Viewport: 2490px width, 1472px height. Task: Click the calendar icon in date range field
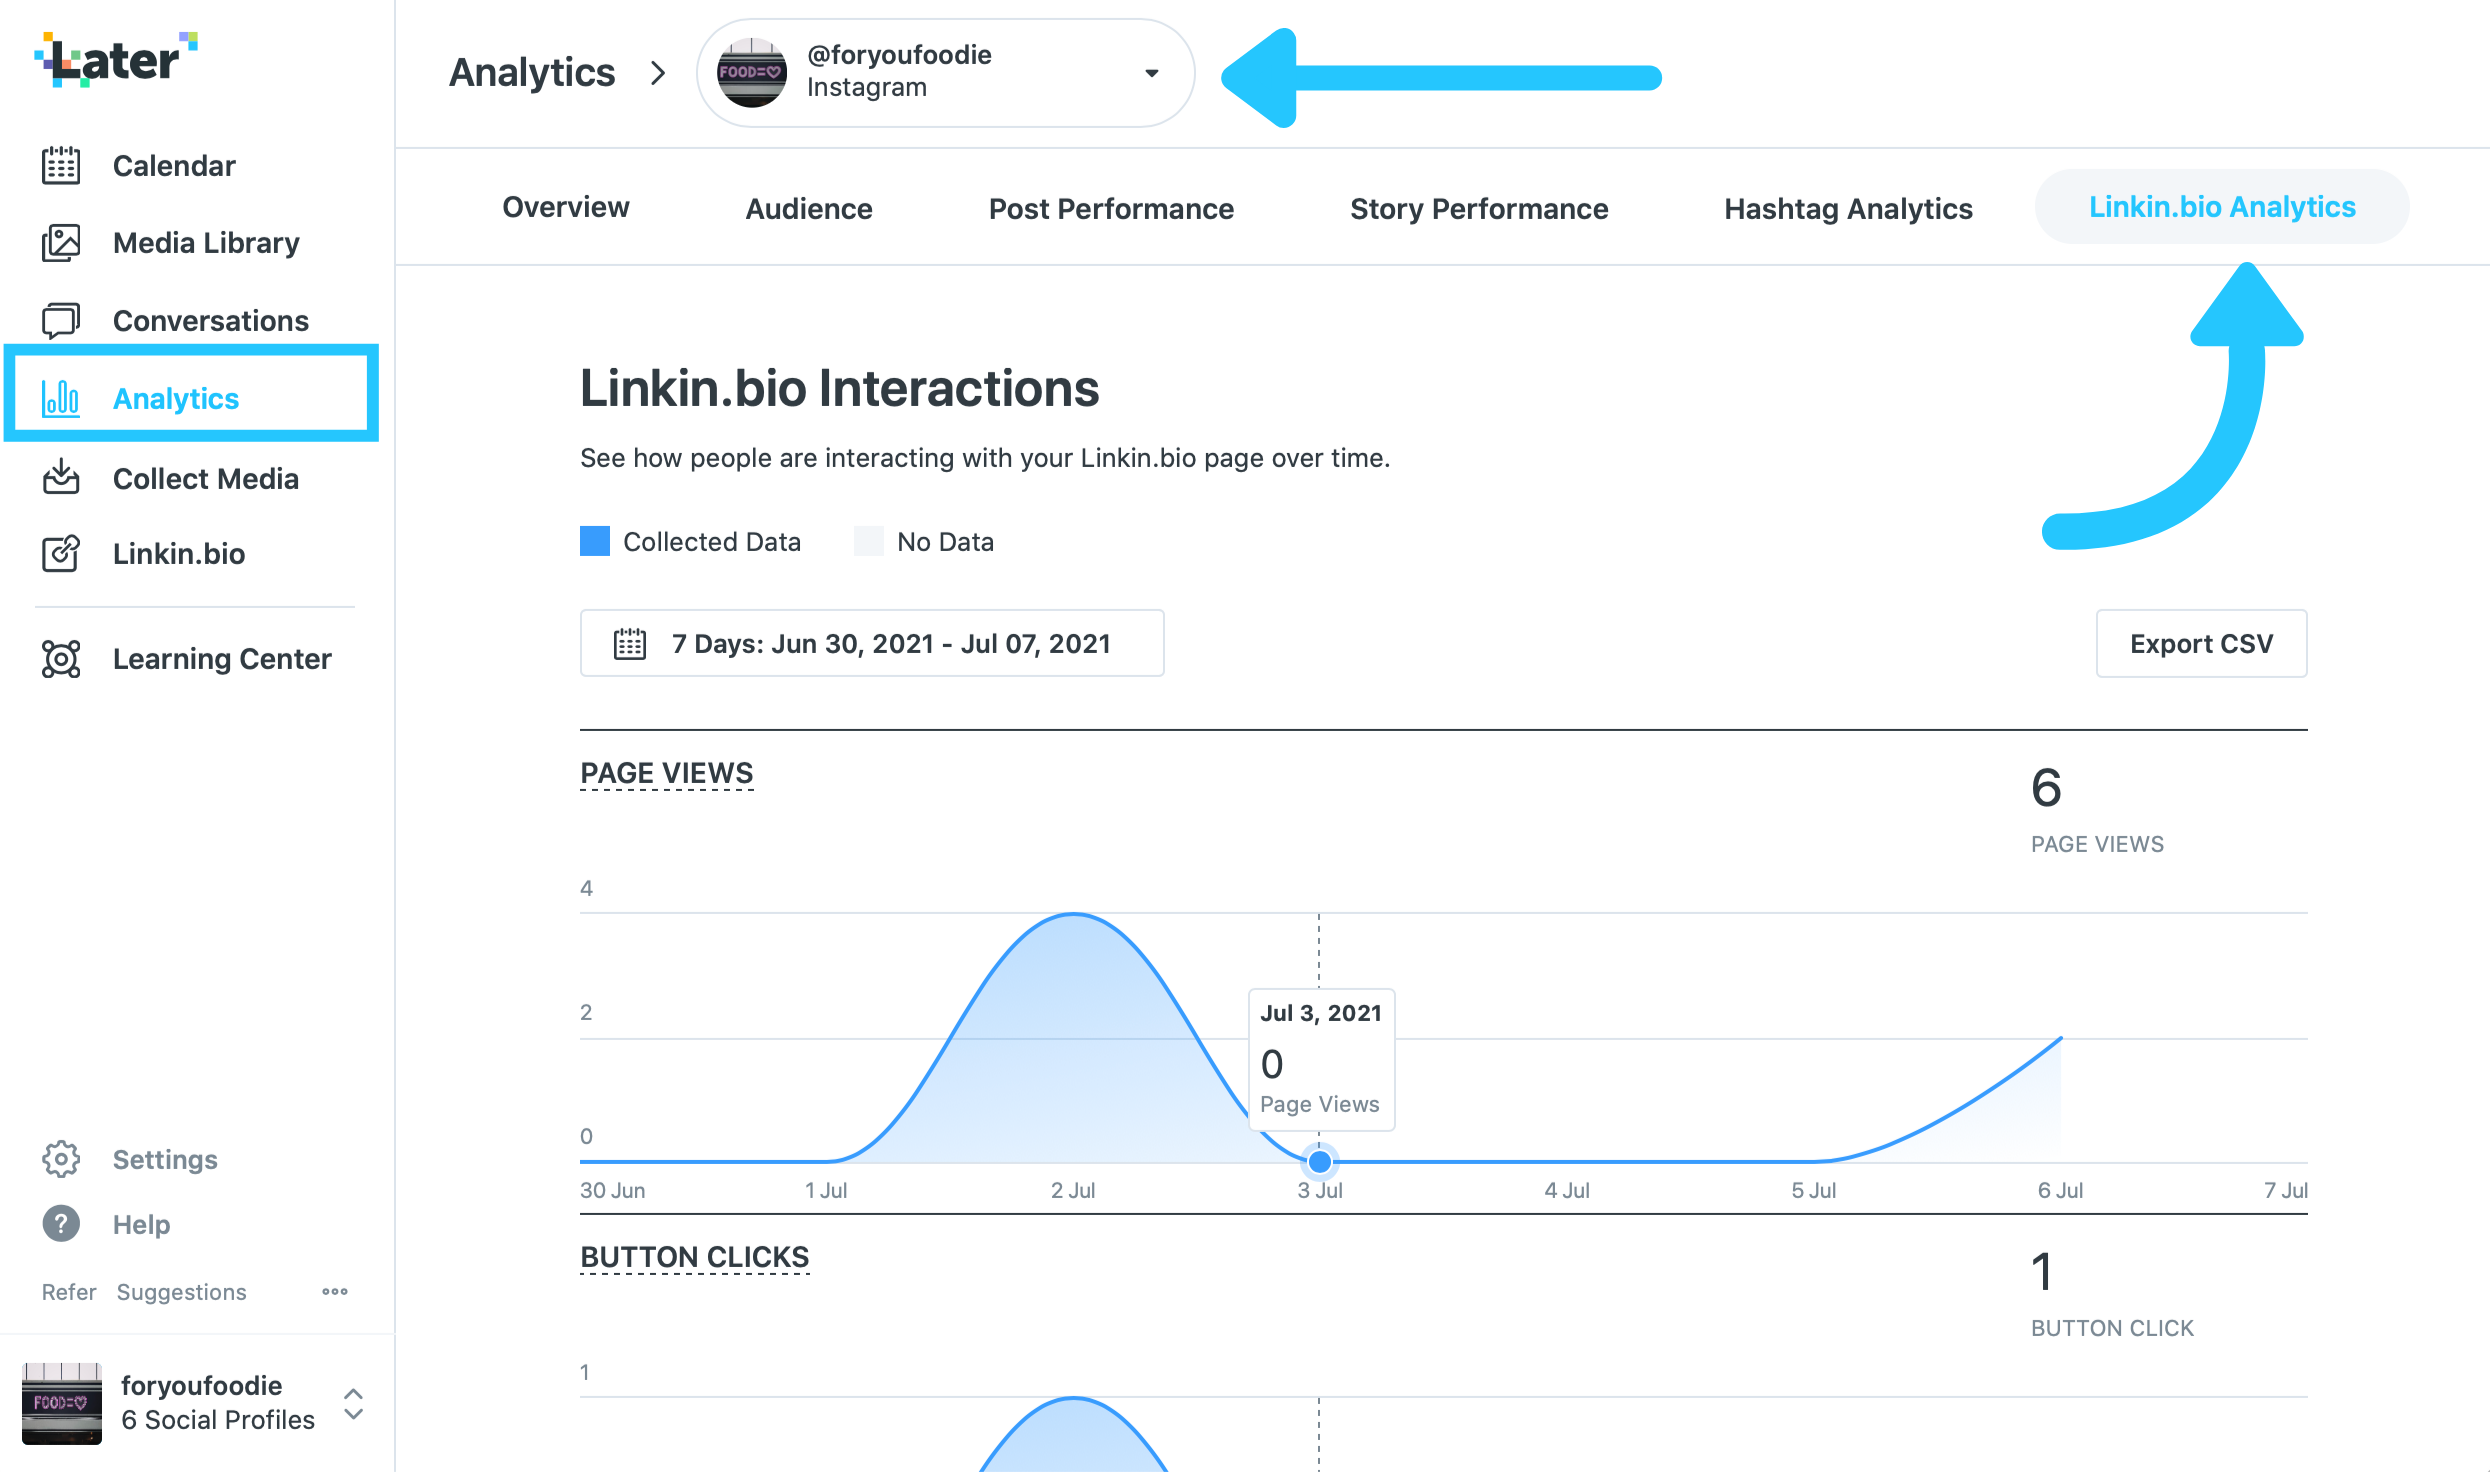coord(630,644)
